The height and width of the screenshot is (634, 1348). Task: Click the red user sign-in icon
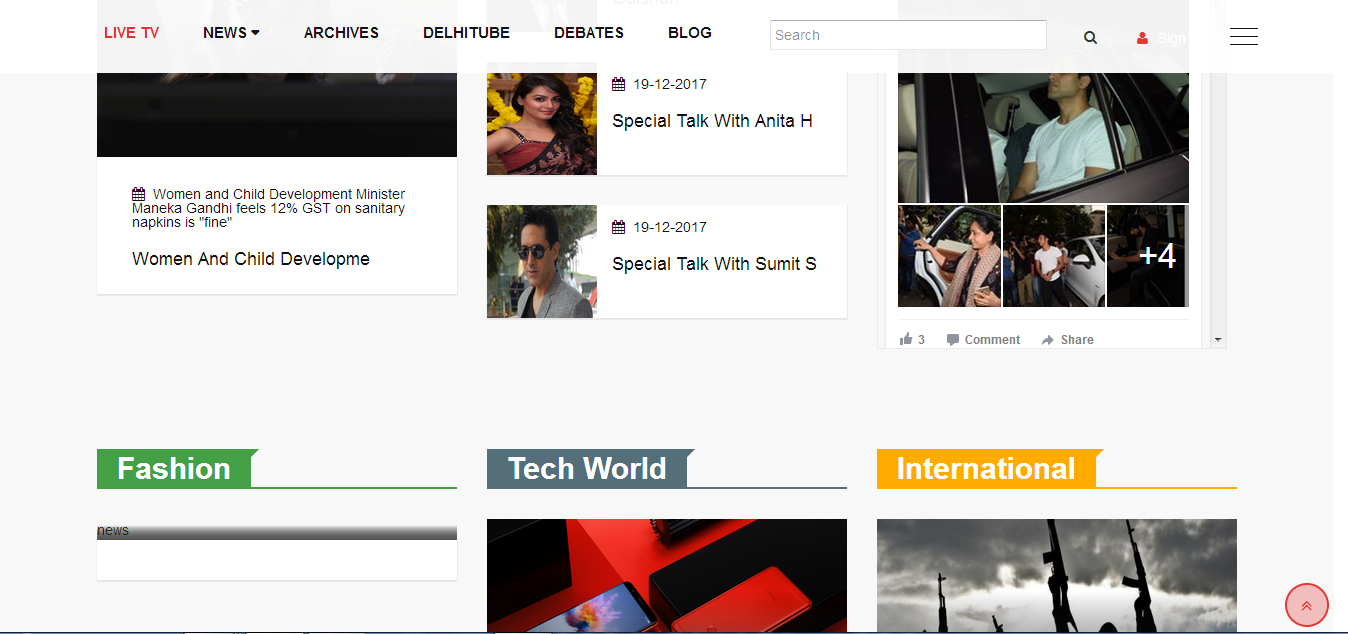[x=1142, y=38]
